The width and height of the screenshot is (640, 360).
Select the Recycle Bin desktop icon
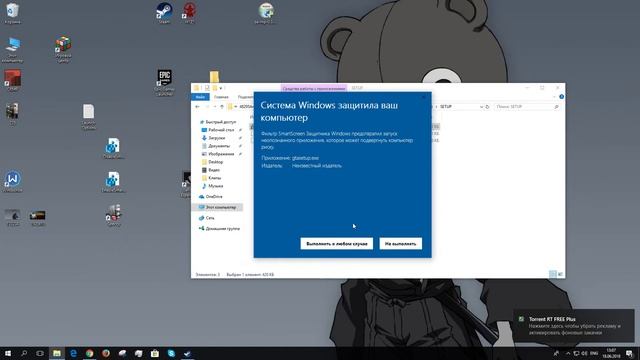coord(12,13)
